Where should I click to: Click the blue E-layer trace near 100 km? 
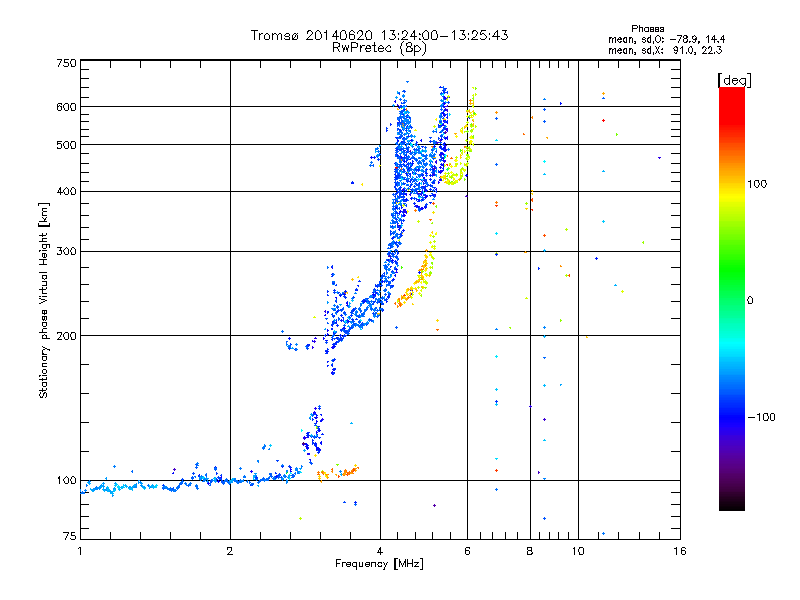tap(189, 482)
